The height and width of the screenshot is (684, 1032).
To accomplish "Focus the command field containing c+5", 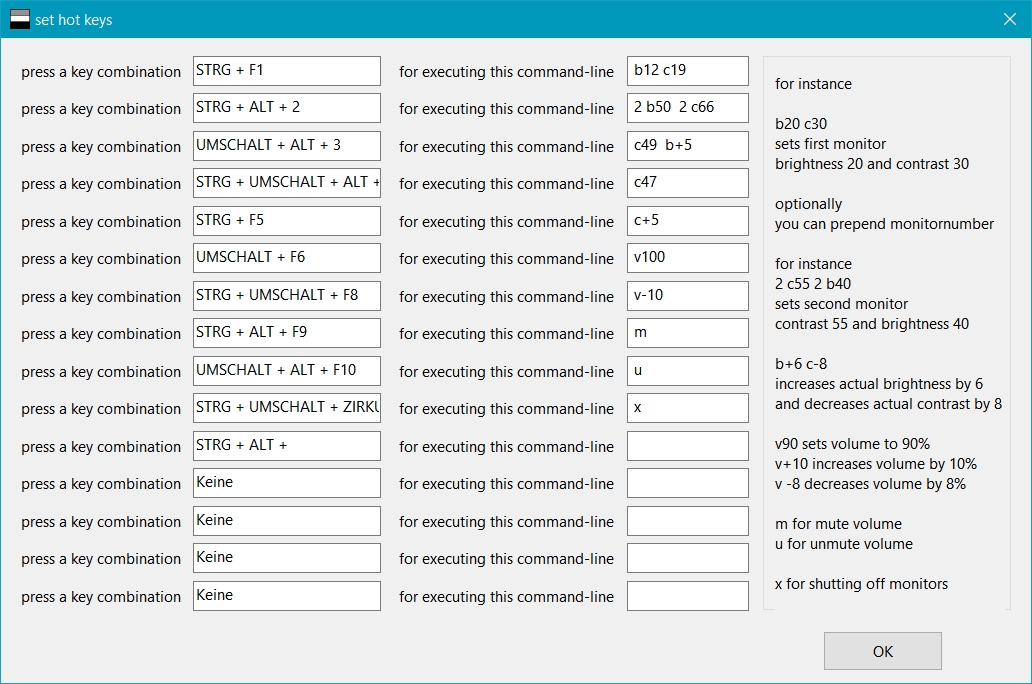I will coord(688,221).
